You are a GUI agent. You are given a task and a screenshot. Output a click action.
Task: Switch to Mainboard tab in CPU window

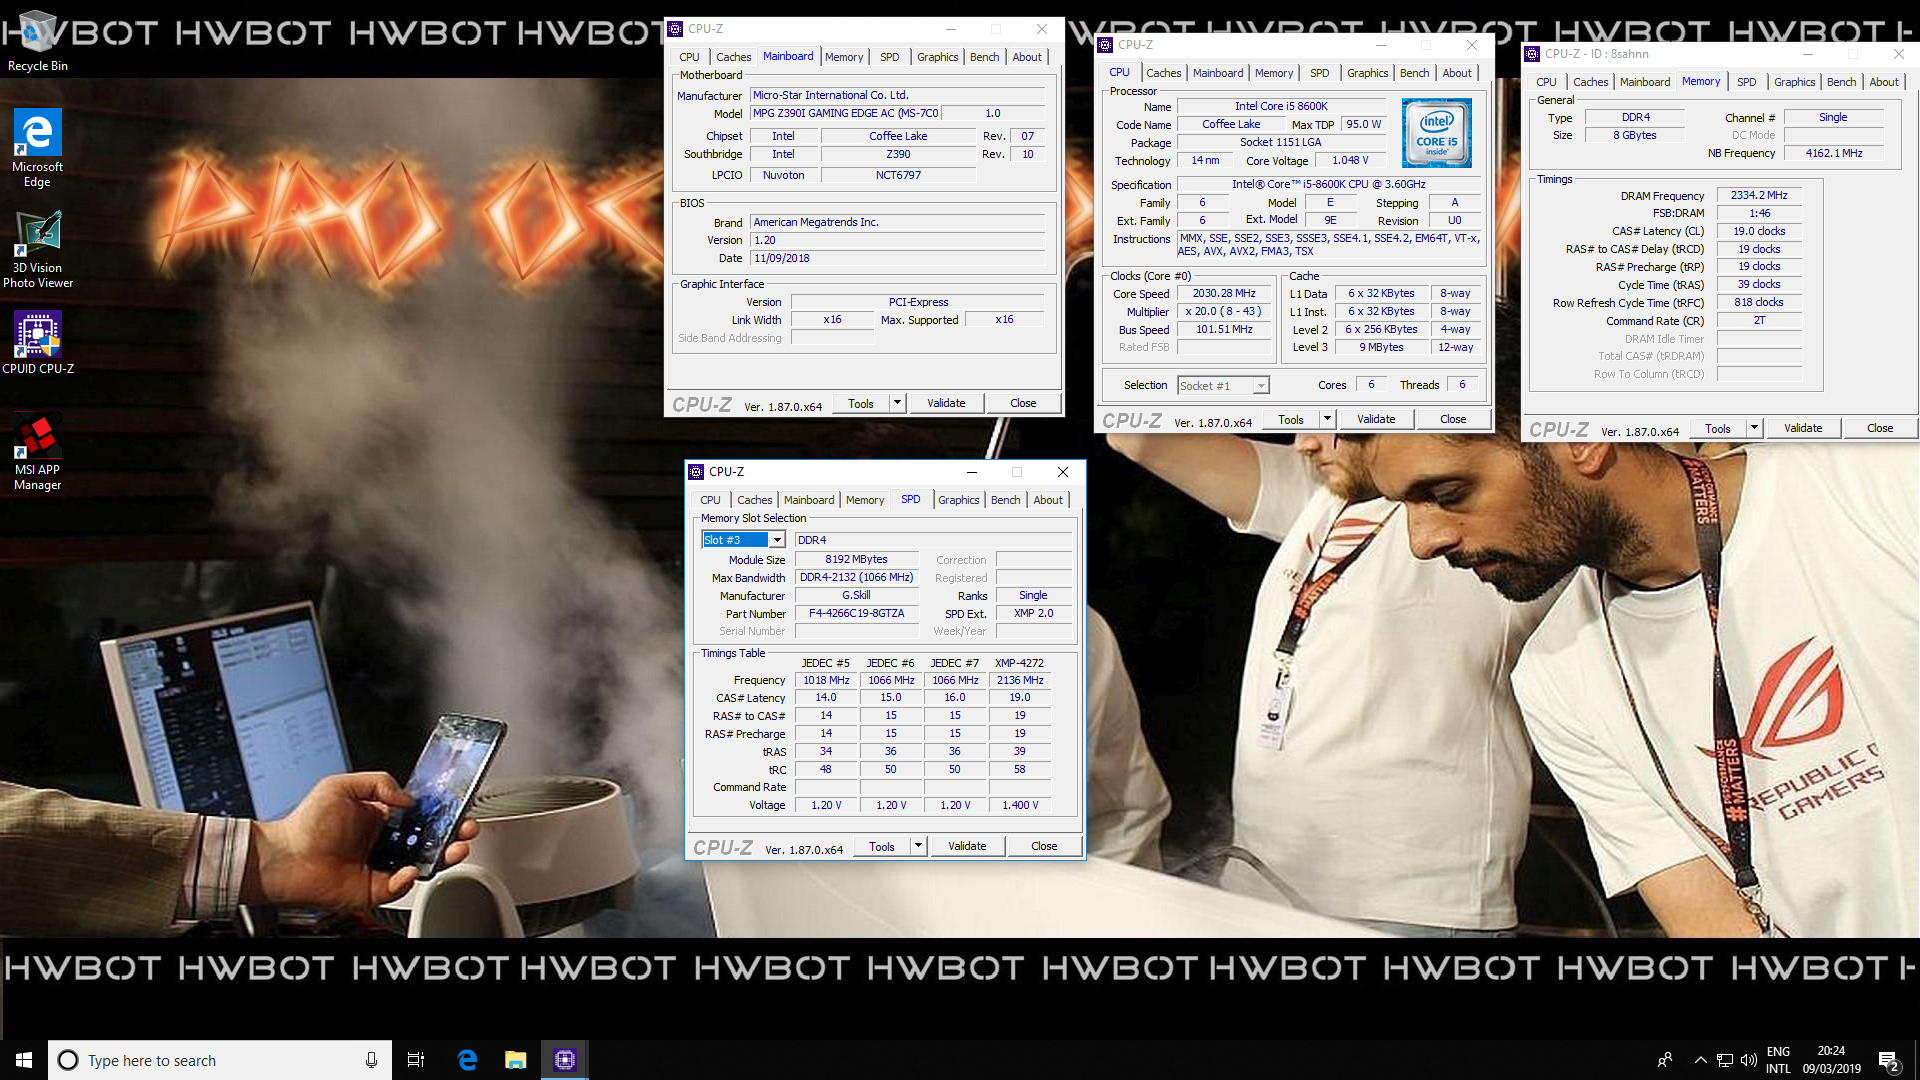[1218, 73]
